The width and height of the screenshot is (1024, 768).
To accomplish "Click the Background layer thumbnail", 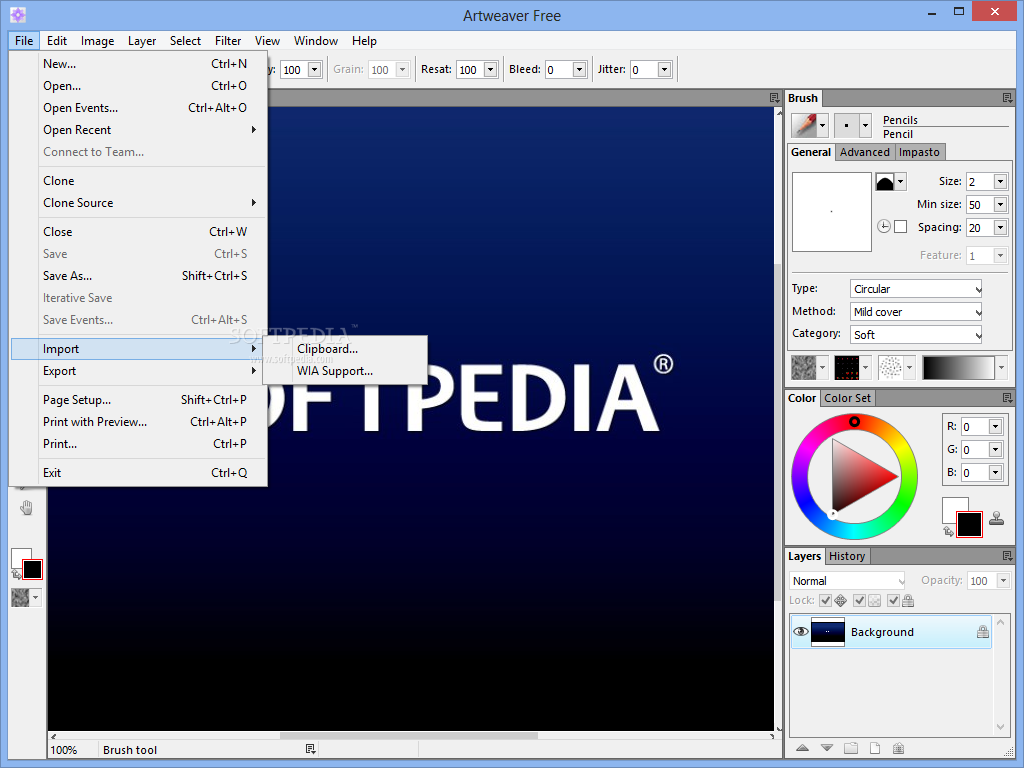I will [x=827, y=632].
